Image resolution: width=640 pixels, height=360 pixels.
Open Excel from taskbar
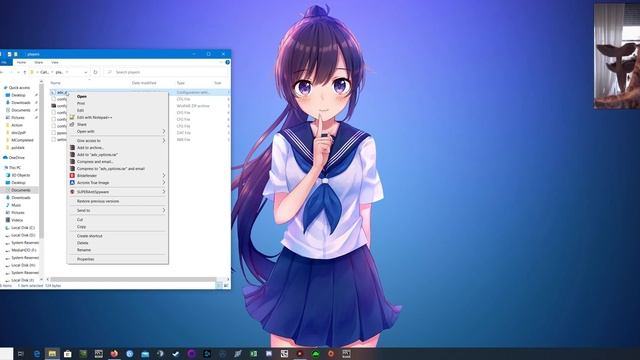[253, 354]
